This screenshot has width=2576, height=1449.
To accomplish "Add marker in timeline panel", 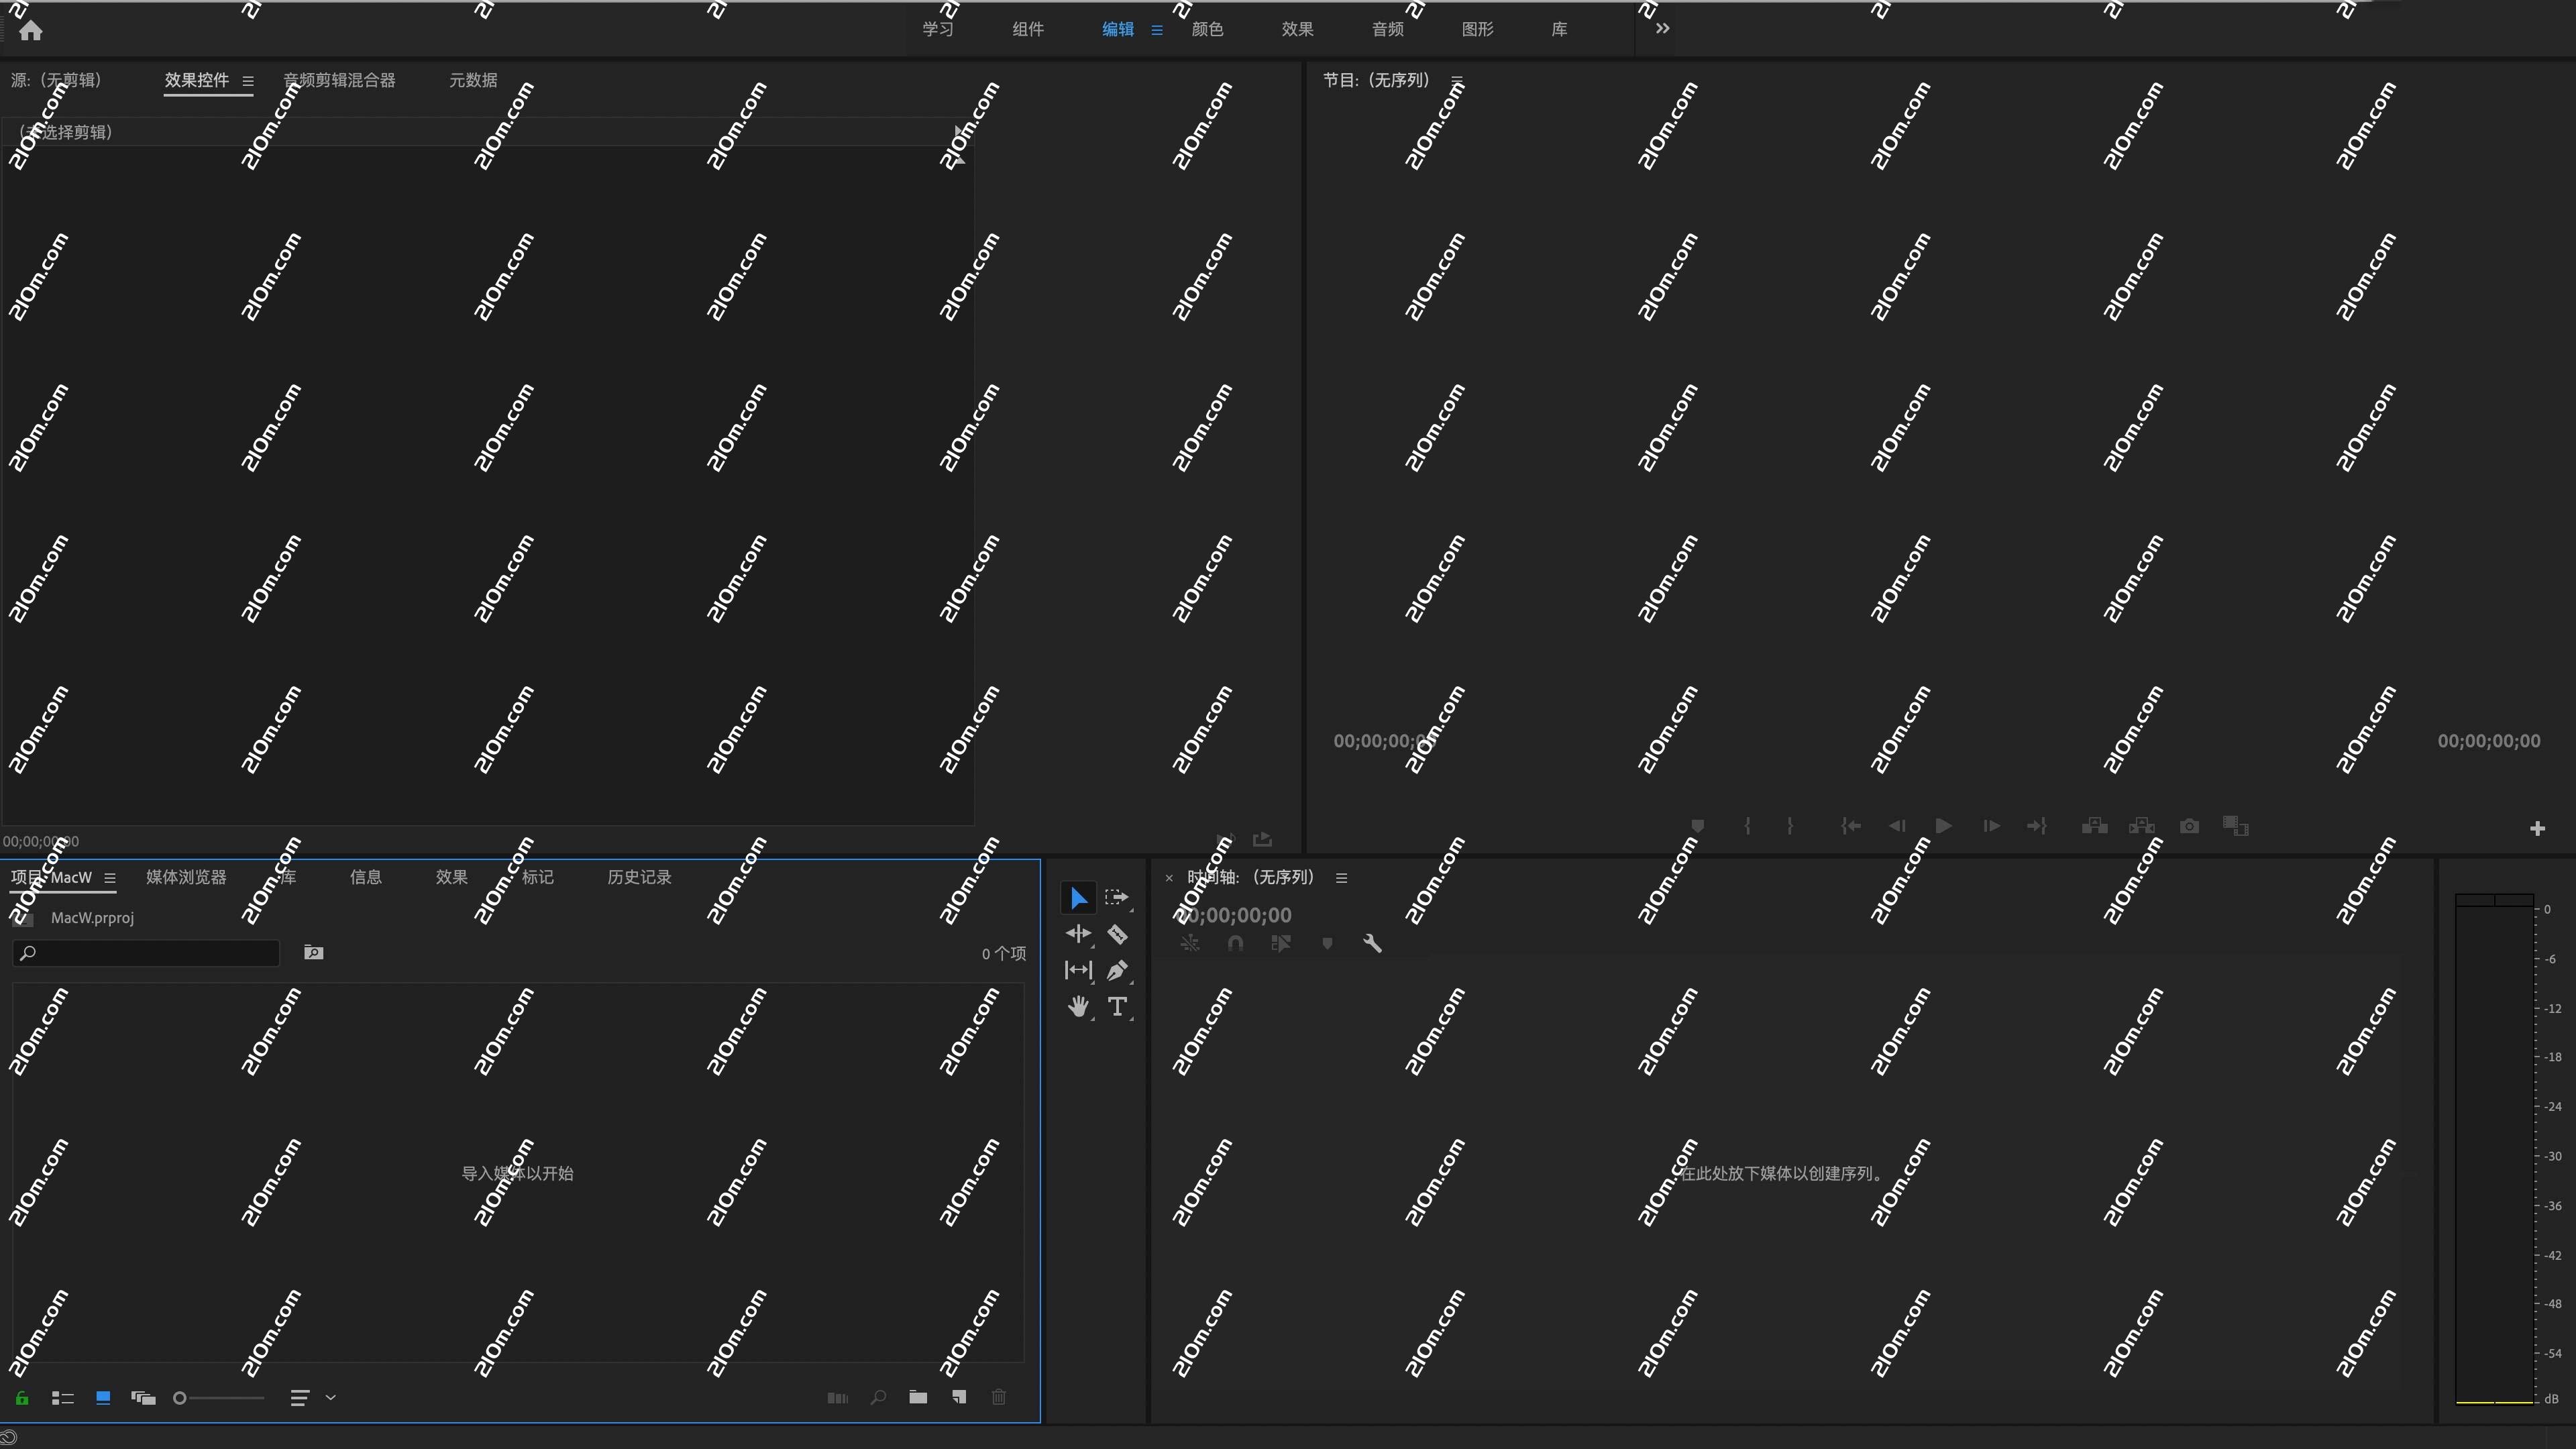I will 1327,943.
